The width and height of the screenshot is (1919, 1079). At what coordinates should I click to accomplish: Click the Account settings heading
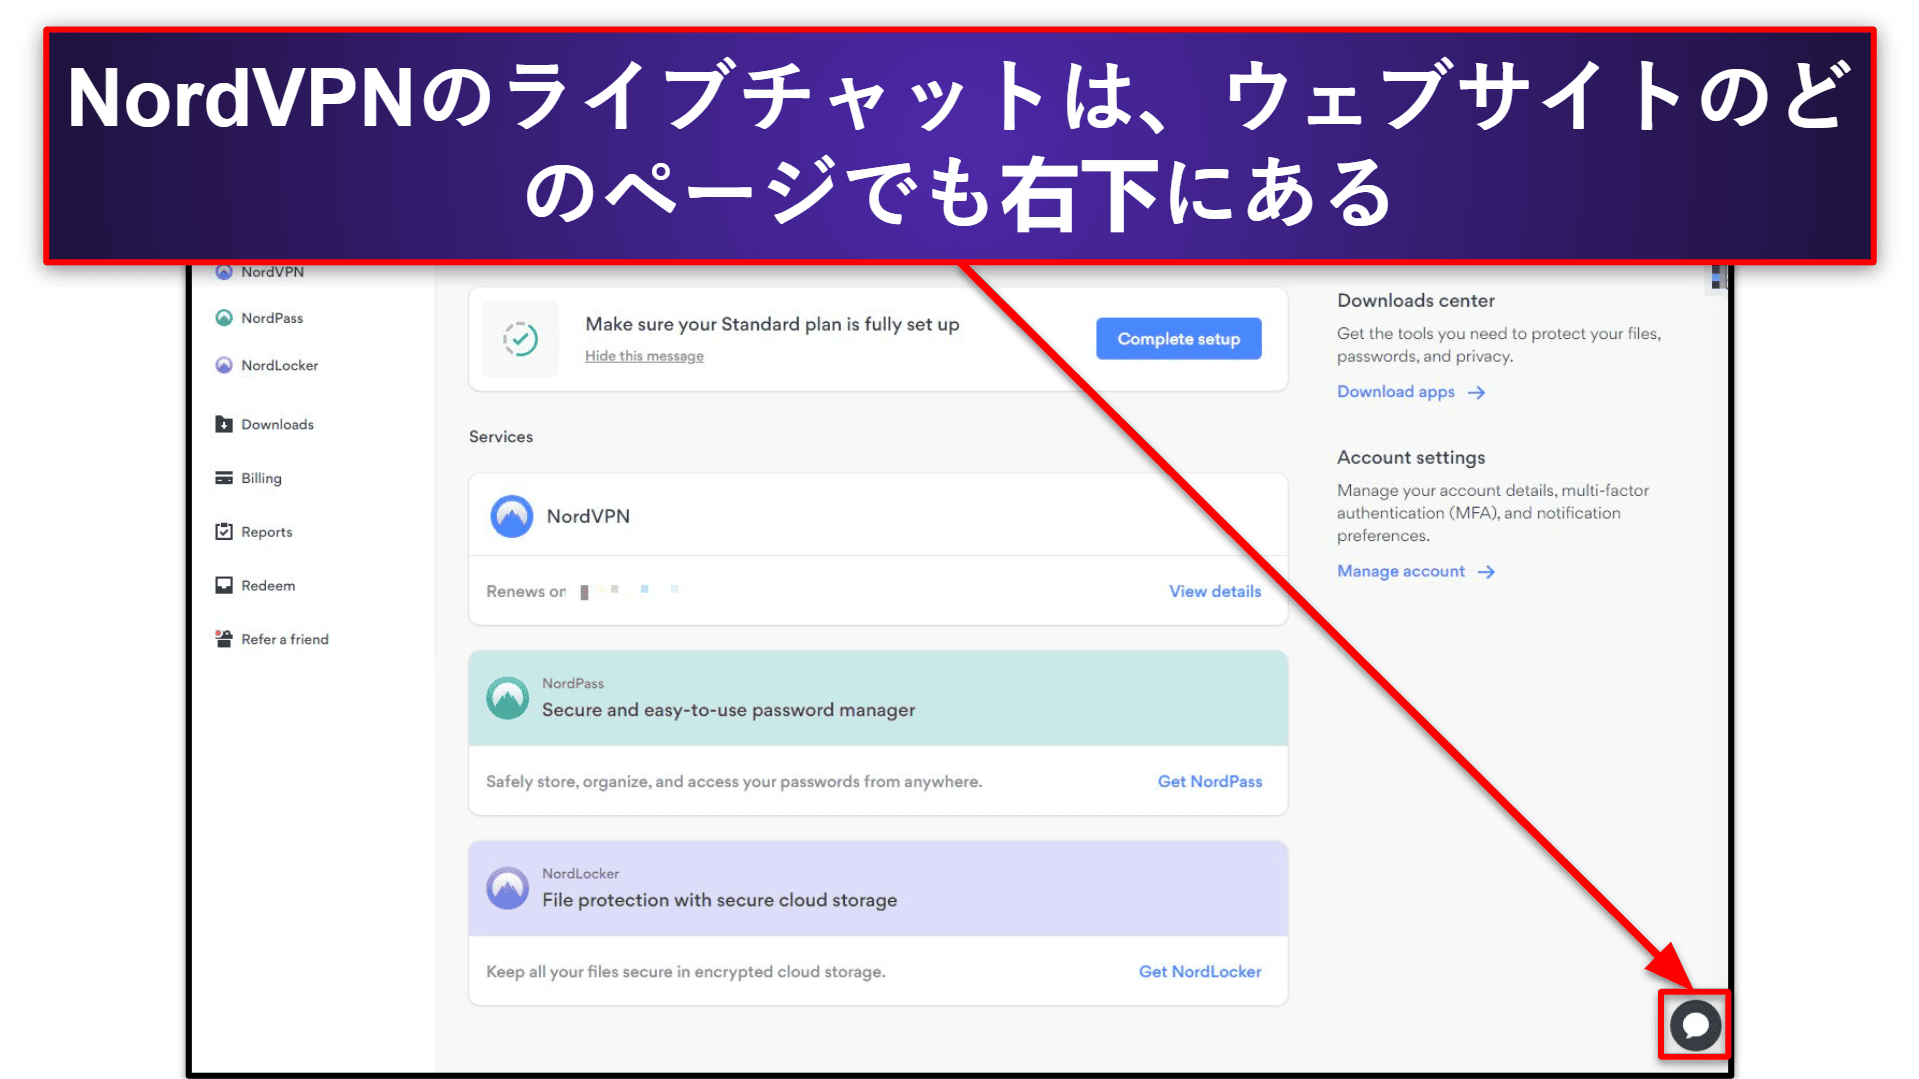pyautogui.click(x=1410, y=457)
